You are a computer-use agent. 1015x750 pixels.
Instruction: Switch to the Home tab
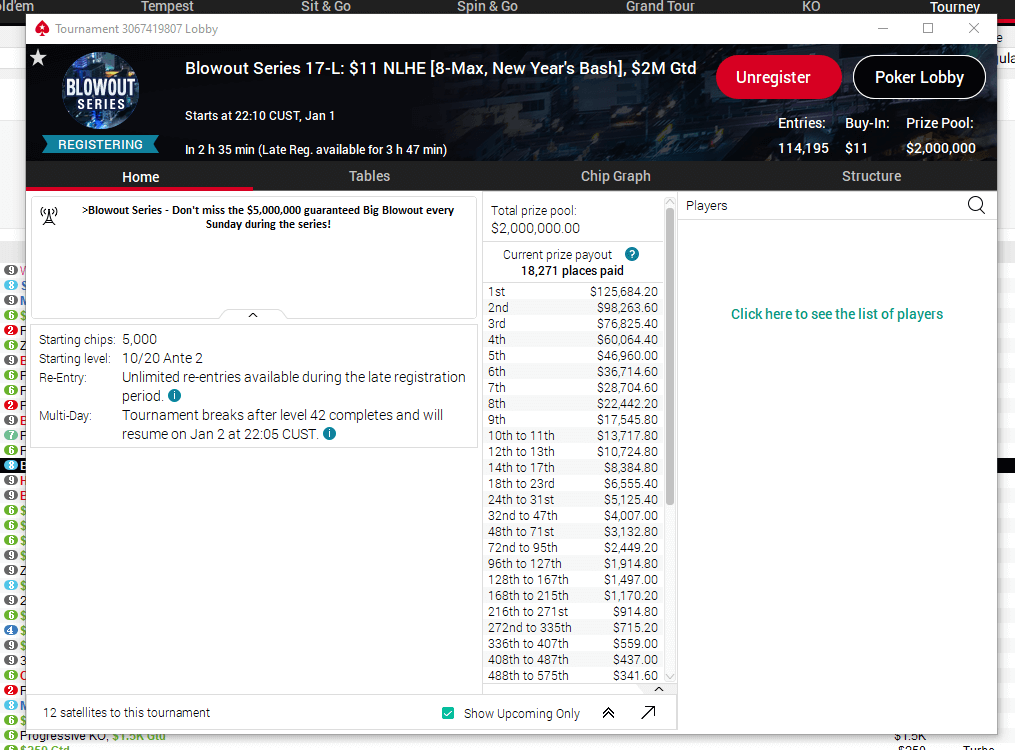pyautogui.click(x=140, y=177)
